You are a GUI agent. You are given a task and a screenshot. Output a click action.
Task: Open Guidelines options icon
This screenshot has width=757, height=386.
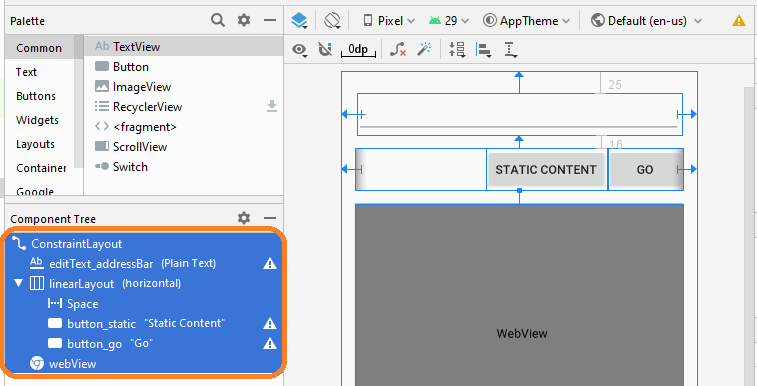pyautogui.click(x=511, y=50)
